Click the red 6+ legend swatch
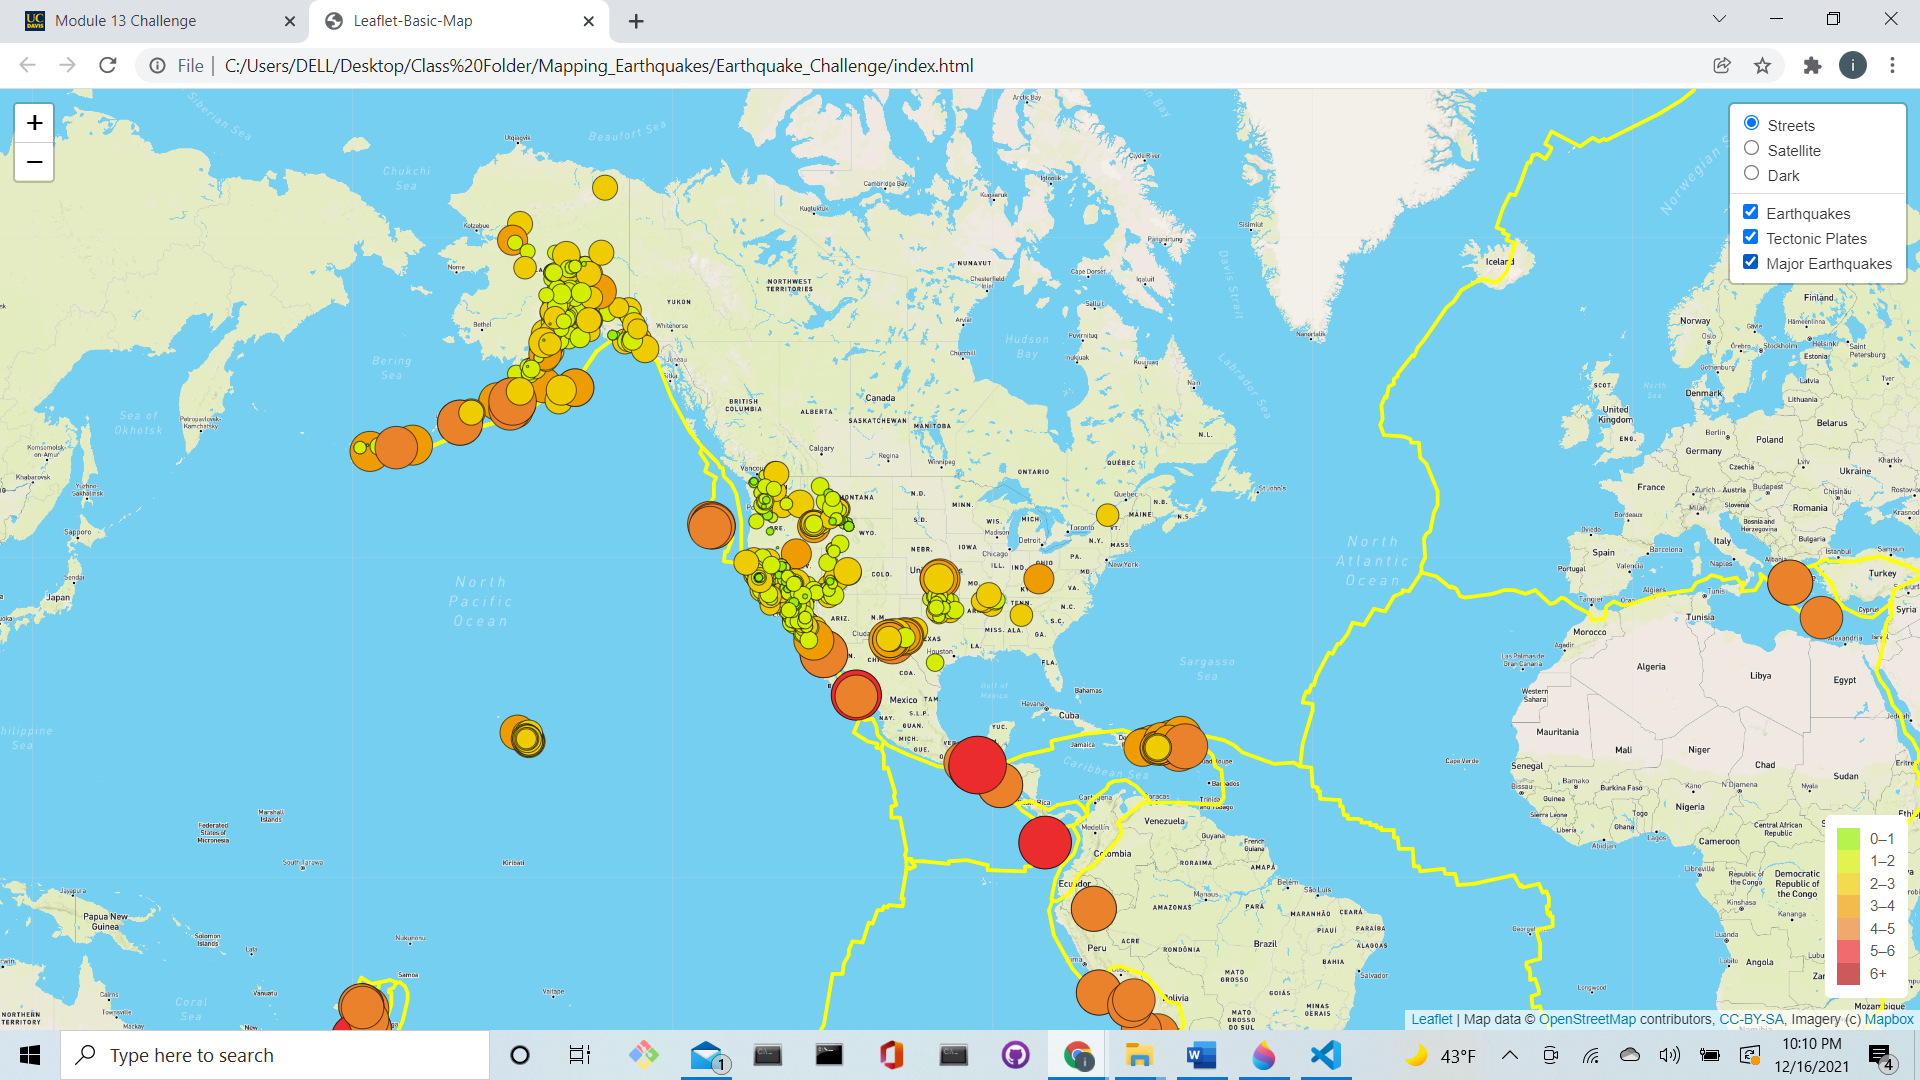The image size is (1920, 1080). pyautogui.click(x=1849, y=973)
